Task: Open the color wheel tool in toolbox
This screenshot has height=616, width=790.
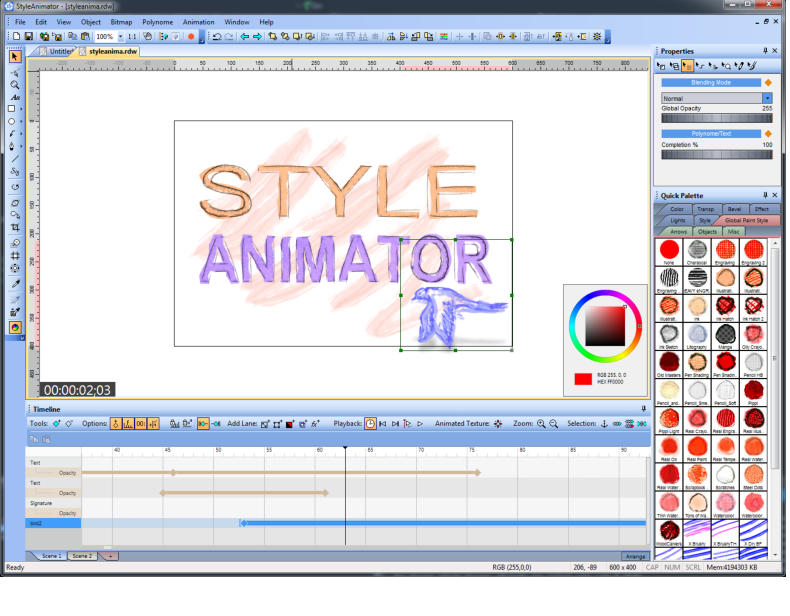Action: (x=15, y=327)
